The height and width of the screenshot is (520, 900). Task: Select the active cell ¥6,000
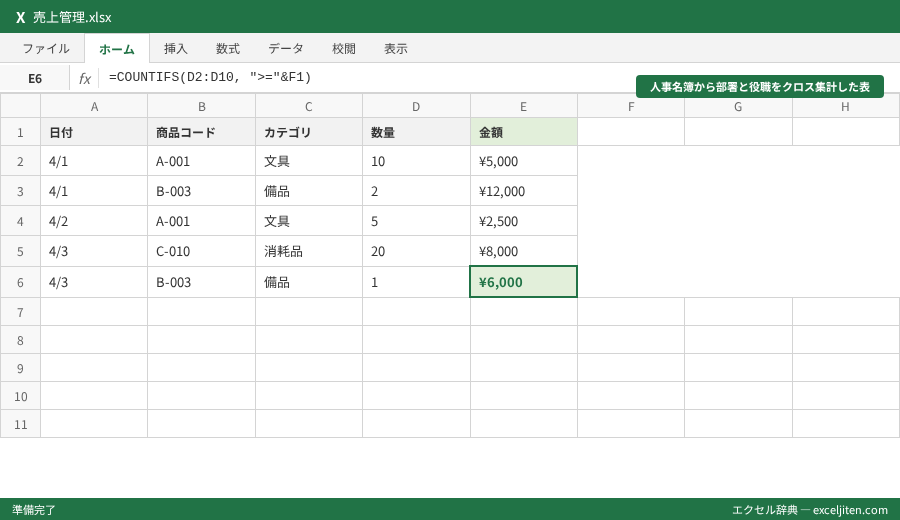click(x=523, y=282)
